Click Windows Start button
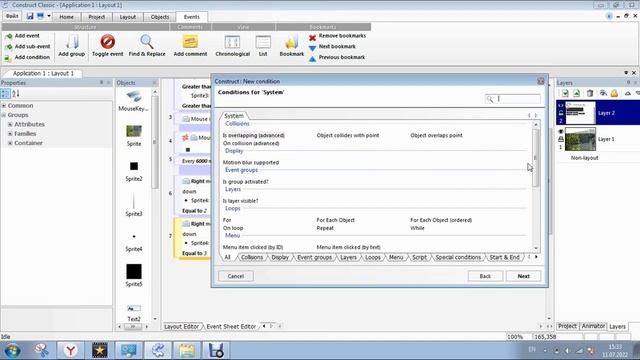 point(12,350)
